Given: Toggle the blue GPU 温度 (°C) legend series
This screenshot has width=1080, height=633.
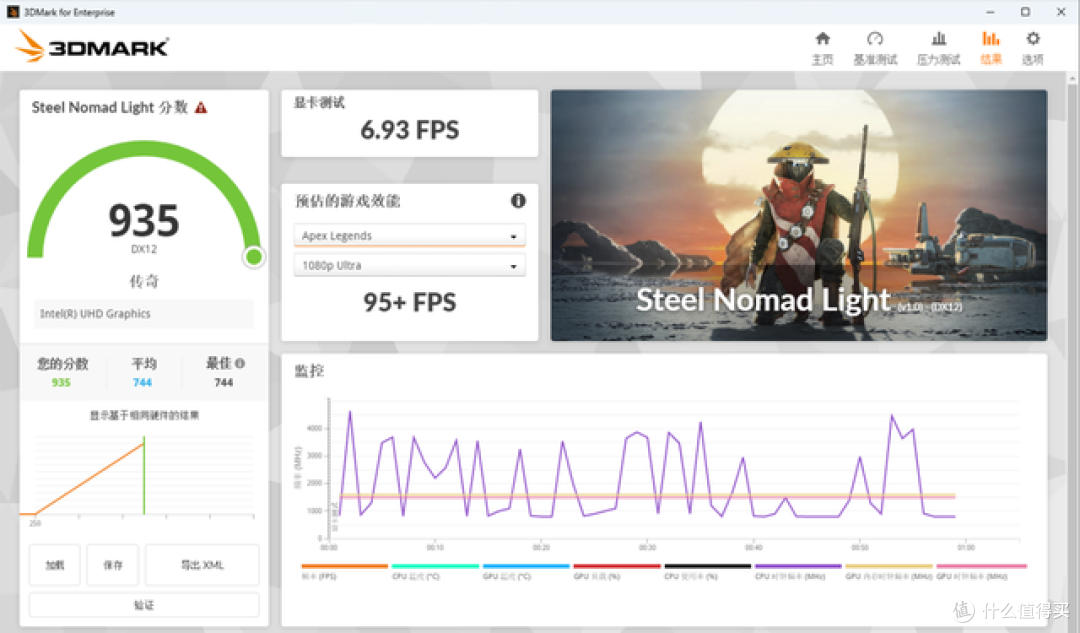Looking at the screenshot, I should point(526,571).
